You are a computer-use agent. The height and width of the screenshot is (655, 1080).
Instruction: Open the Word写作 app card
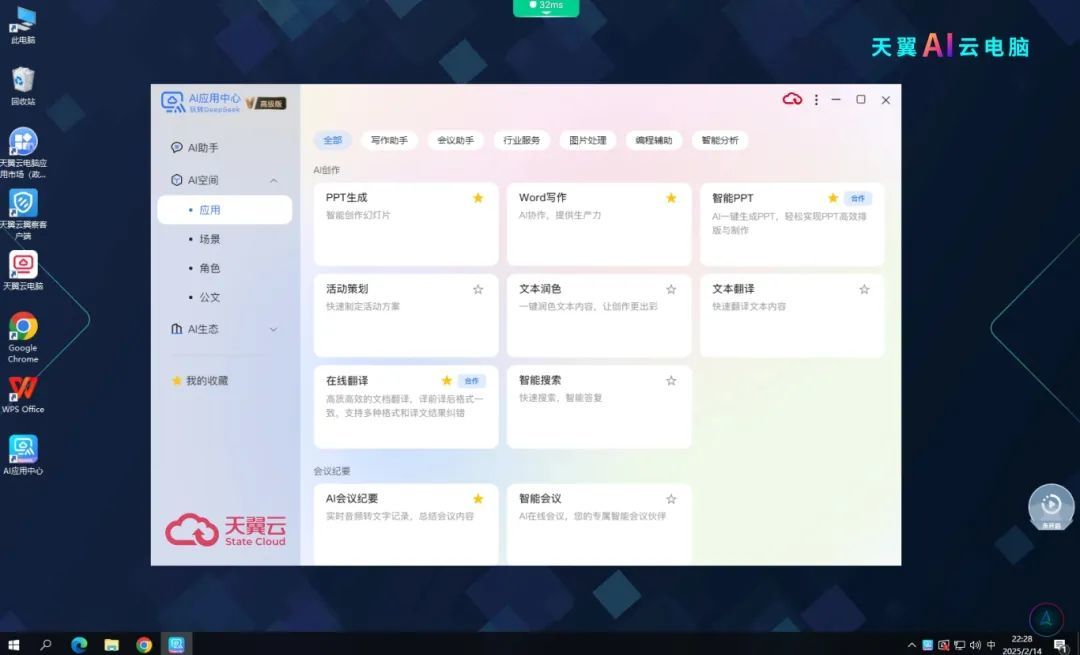(599, 224)
